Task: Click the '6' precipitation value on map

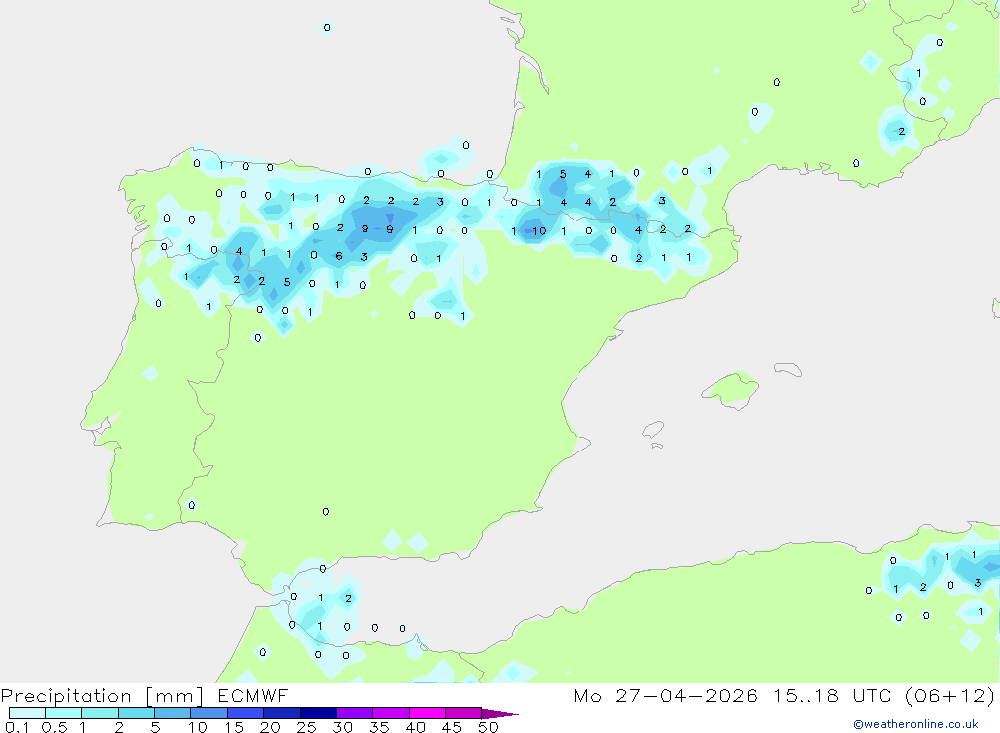Action: coord(339,256)
